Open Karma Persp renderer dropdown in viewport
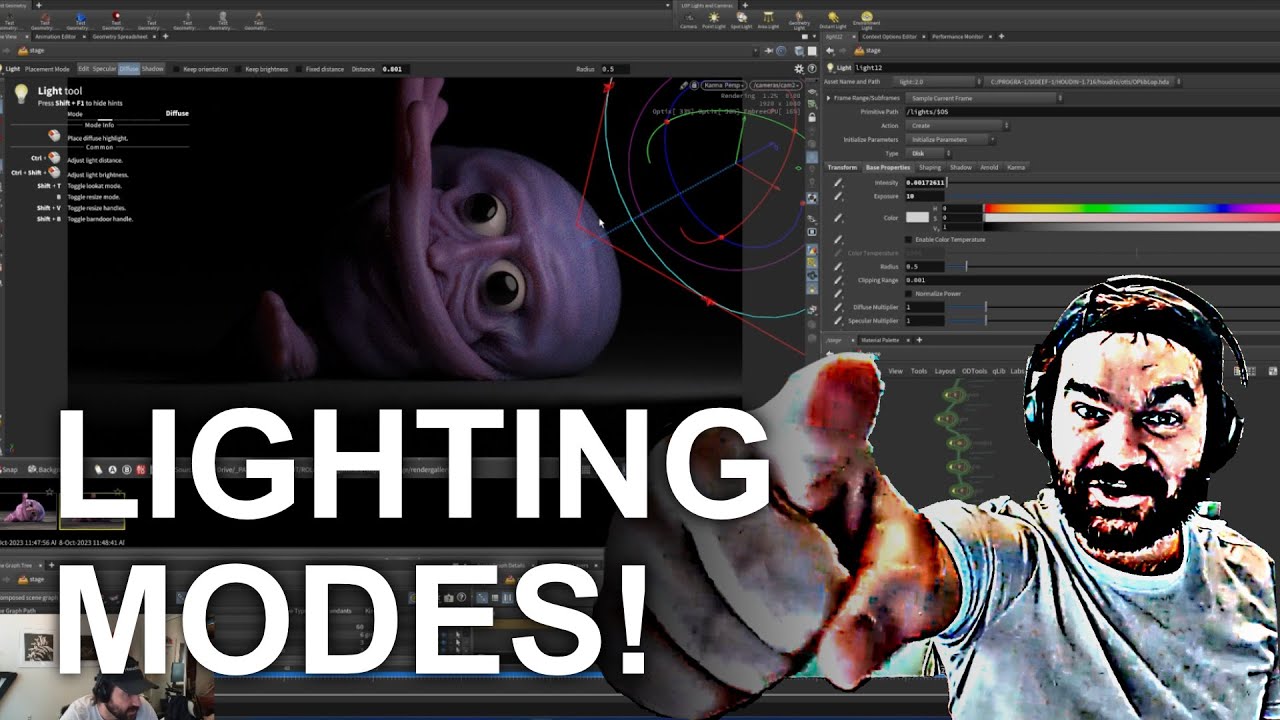This screenshot has height=720, width=1280. pyautogui.click(x=724, y=85)
